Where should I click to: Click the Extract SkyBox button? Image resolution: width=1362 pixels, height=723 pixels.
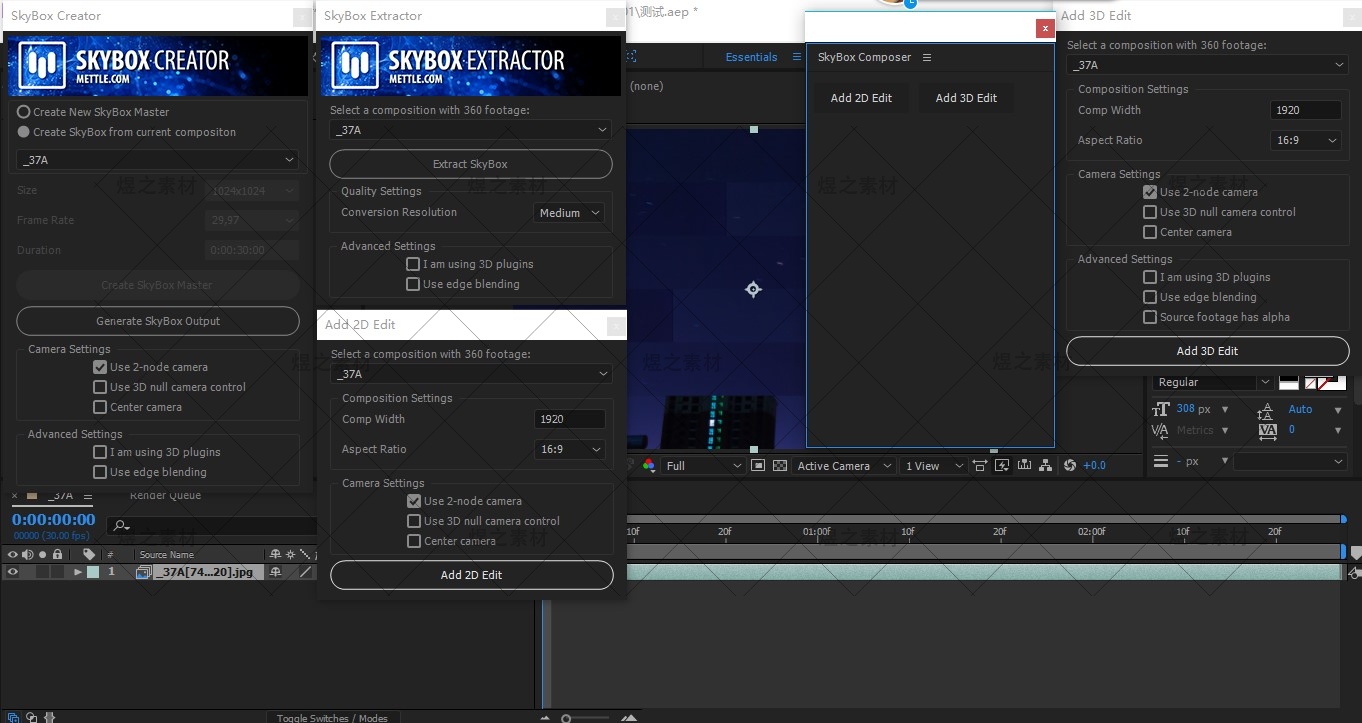(x=471, y=164)
